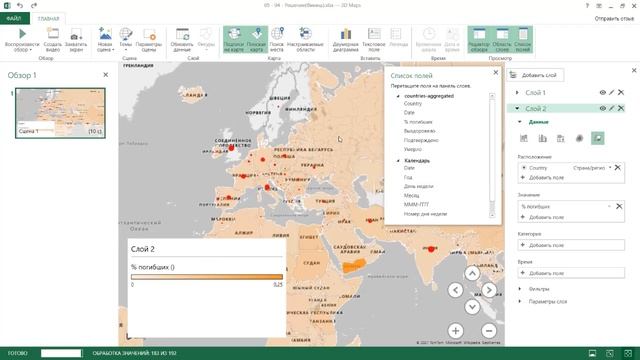The width and height of the screenshot is (640, 360).
Task: Rename Слой 1 with pencil icon
Action: (x=611, y=93)
